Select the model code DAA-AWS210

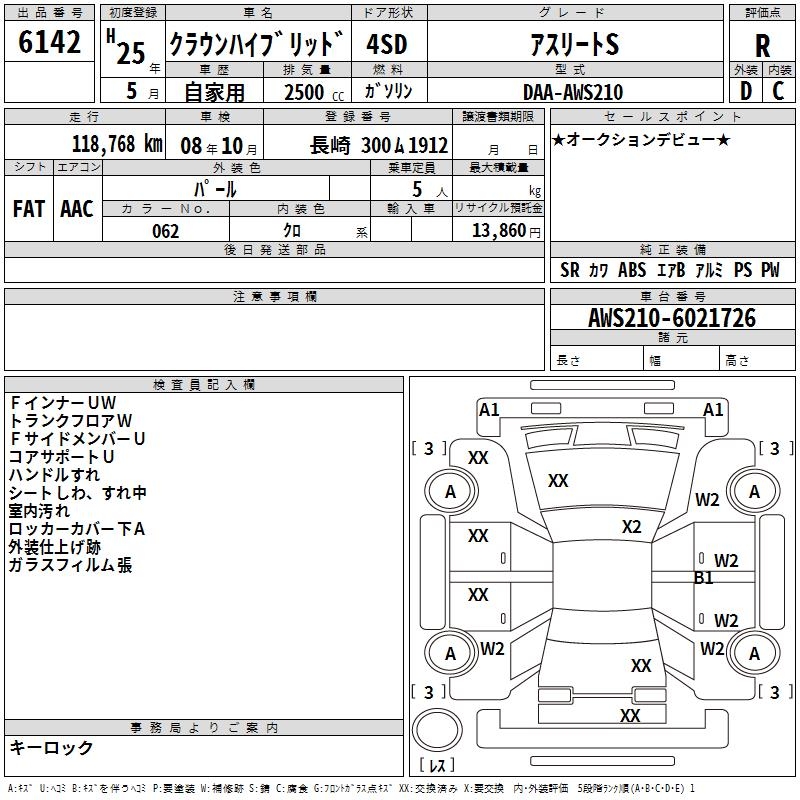[572, 92]
